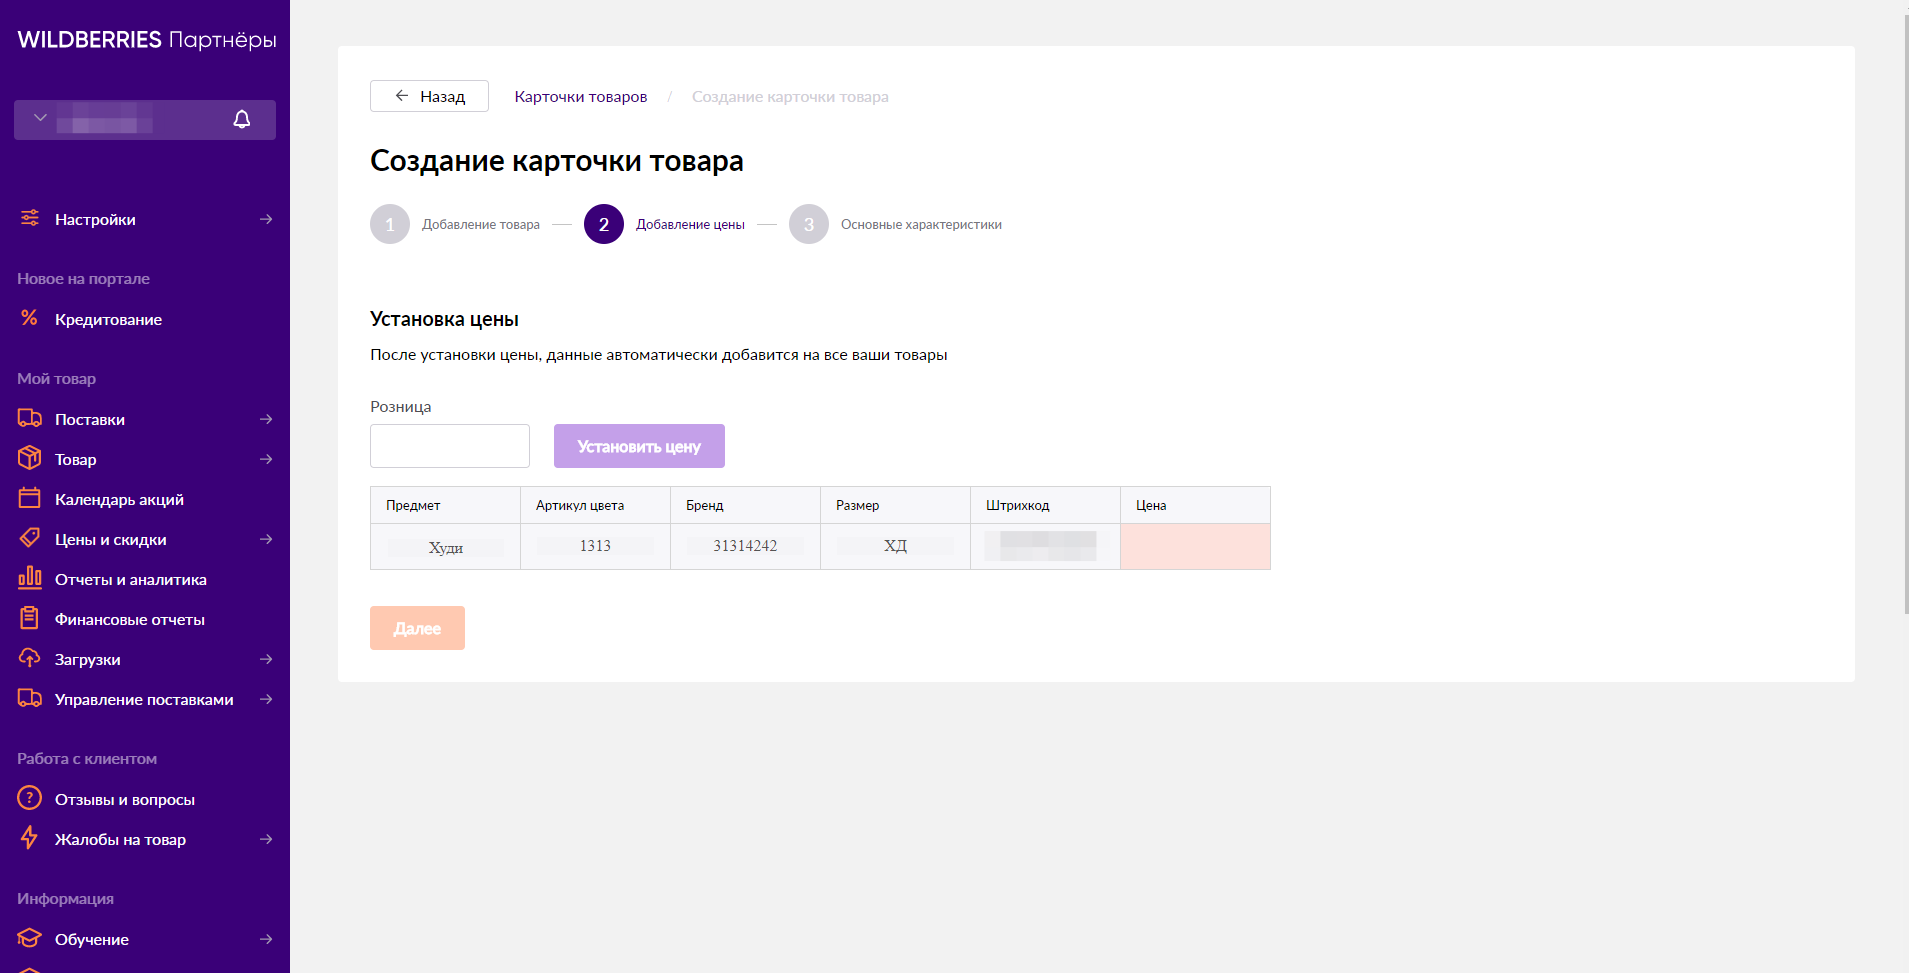Image resolution: width=1909 pixels, height=973 pixels.
Task: Click the pink Цена table cell
Action: [x=1195, y=547]
